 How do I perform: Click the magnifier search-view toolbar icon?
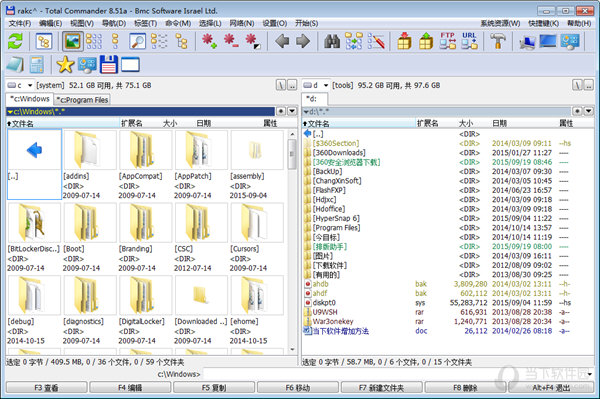(137, 41)
